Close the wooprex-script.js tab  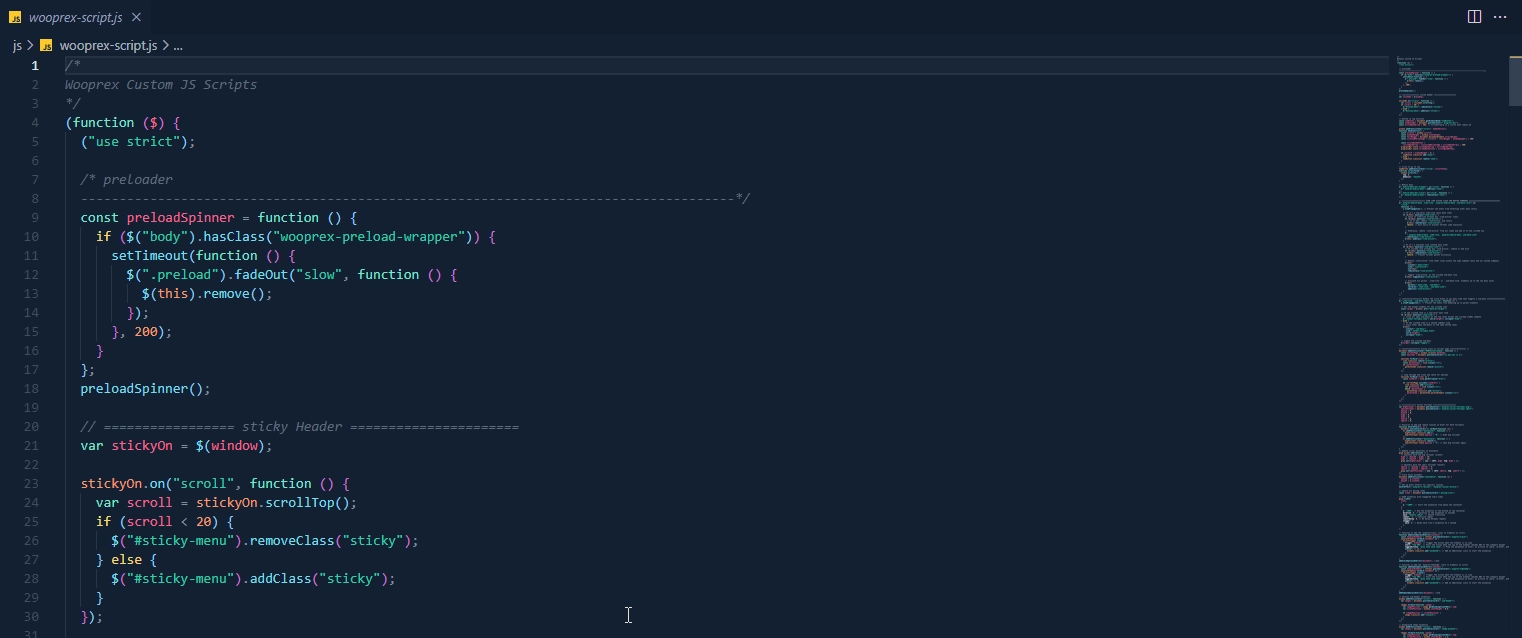coord(136,18)
